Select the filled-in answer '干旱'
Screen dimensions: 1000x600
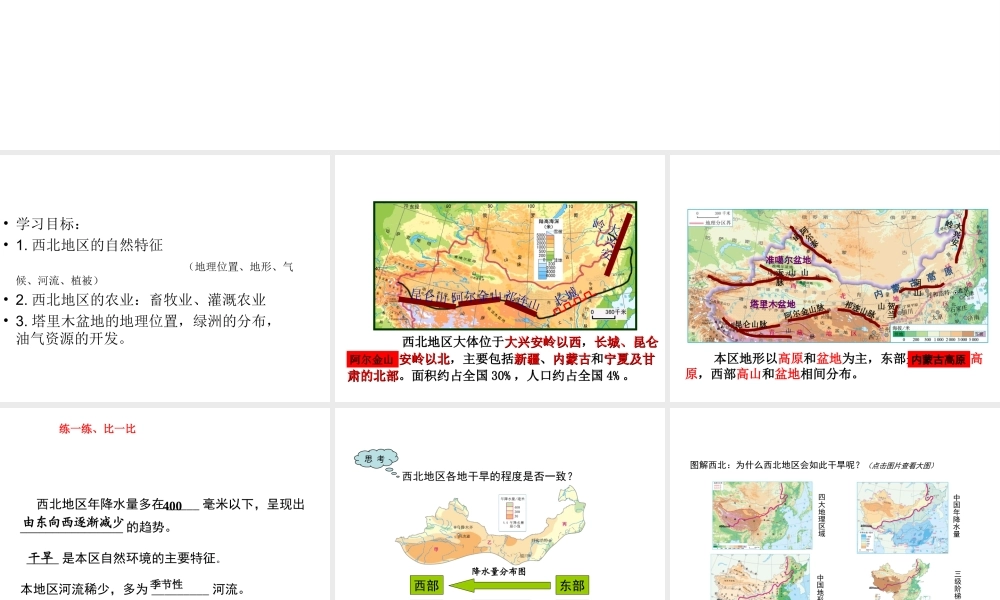pos(42,558)
